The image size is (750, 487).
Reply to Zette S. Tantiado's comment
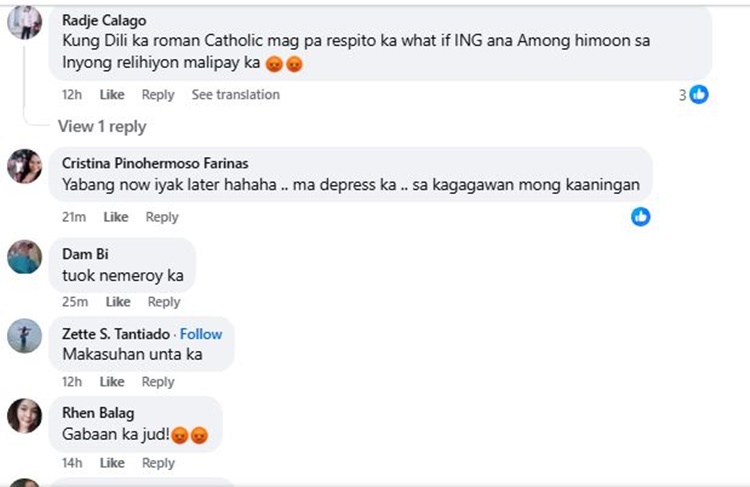tap(158, 382)
